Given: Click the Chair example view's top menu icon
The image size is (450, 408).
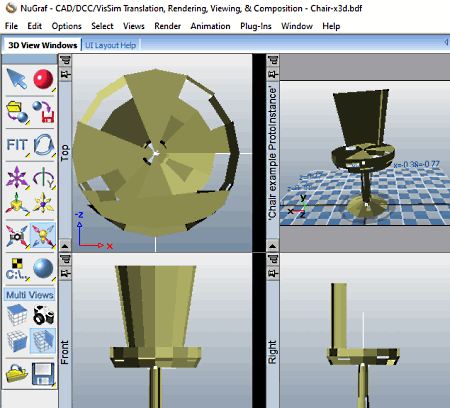Looking at the screenshot, I should pyautogui.click(x=273, y=60).
